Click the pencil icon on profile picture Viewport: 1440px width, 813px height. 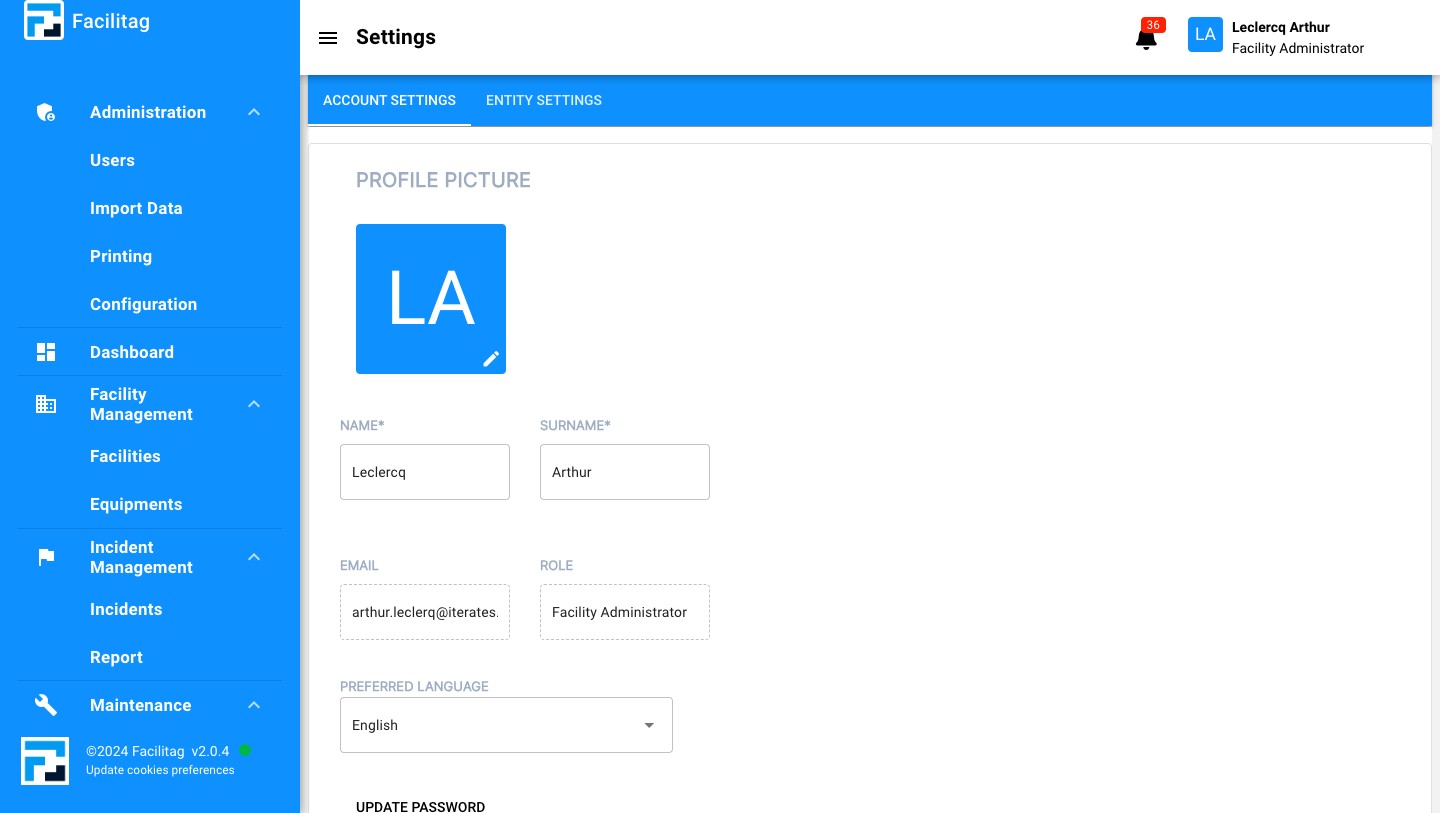click(491, 359)
